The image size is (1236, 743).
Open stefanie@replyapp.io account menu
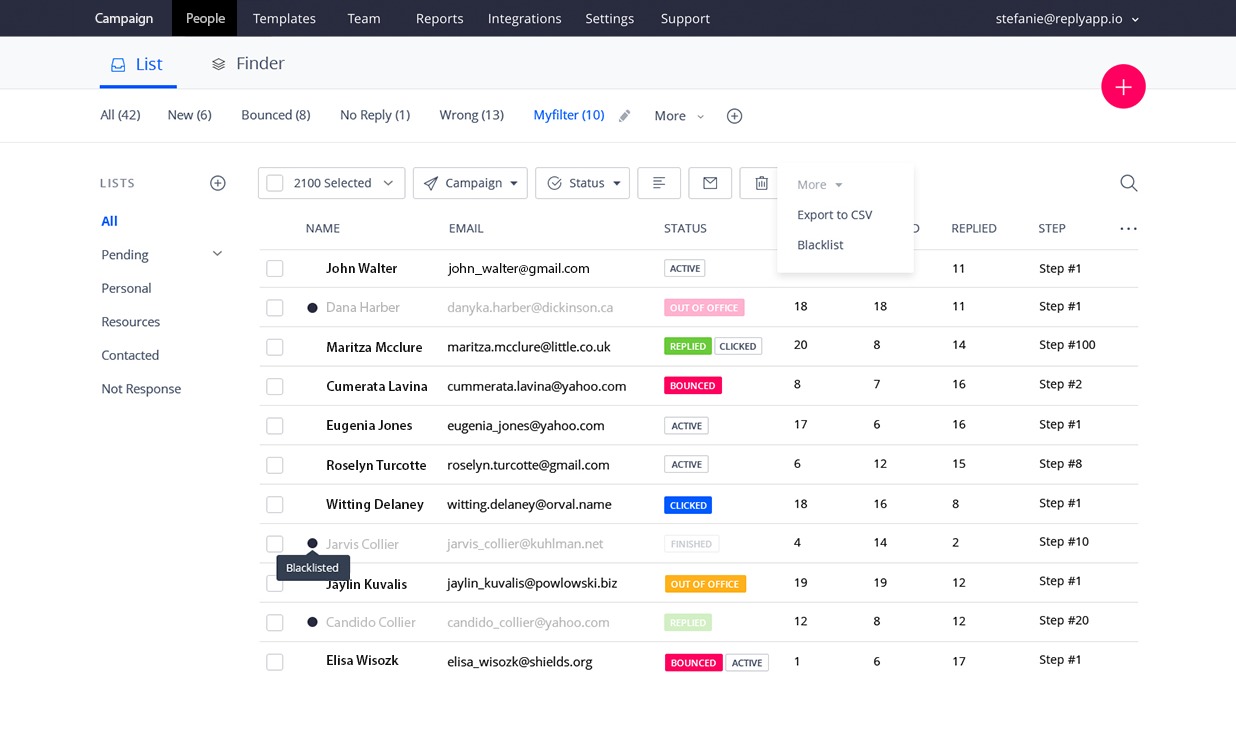click(x=1067, y=19)
